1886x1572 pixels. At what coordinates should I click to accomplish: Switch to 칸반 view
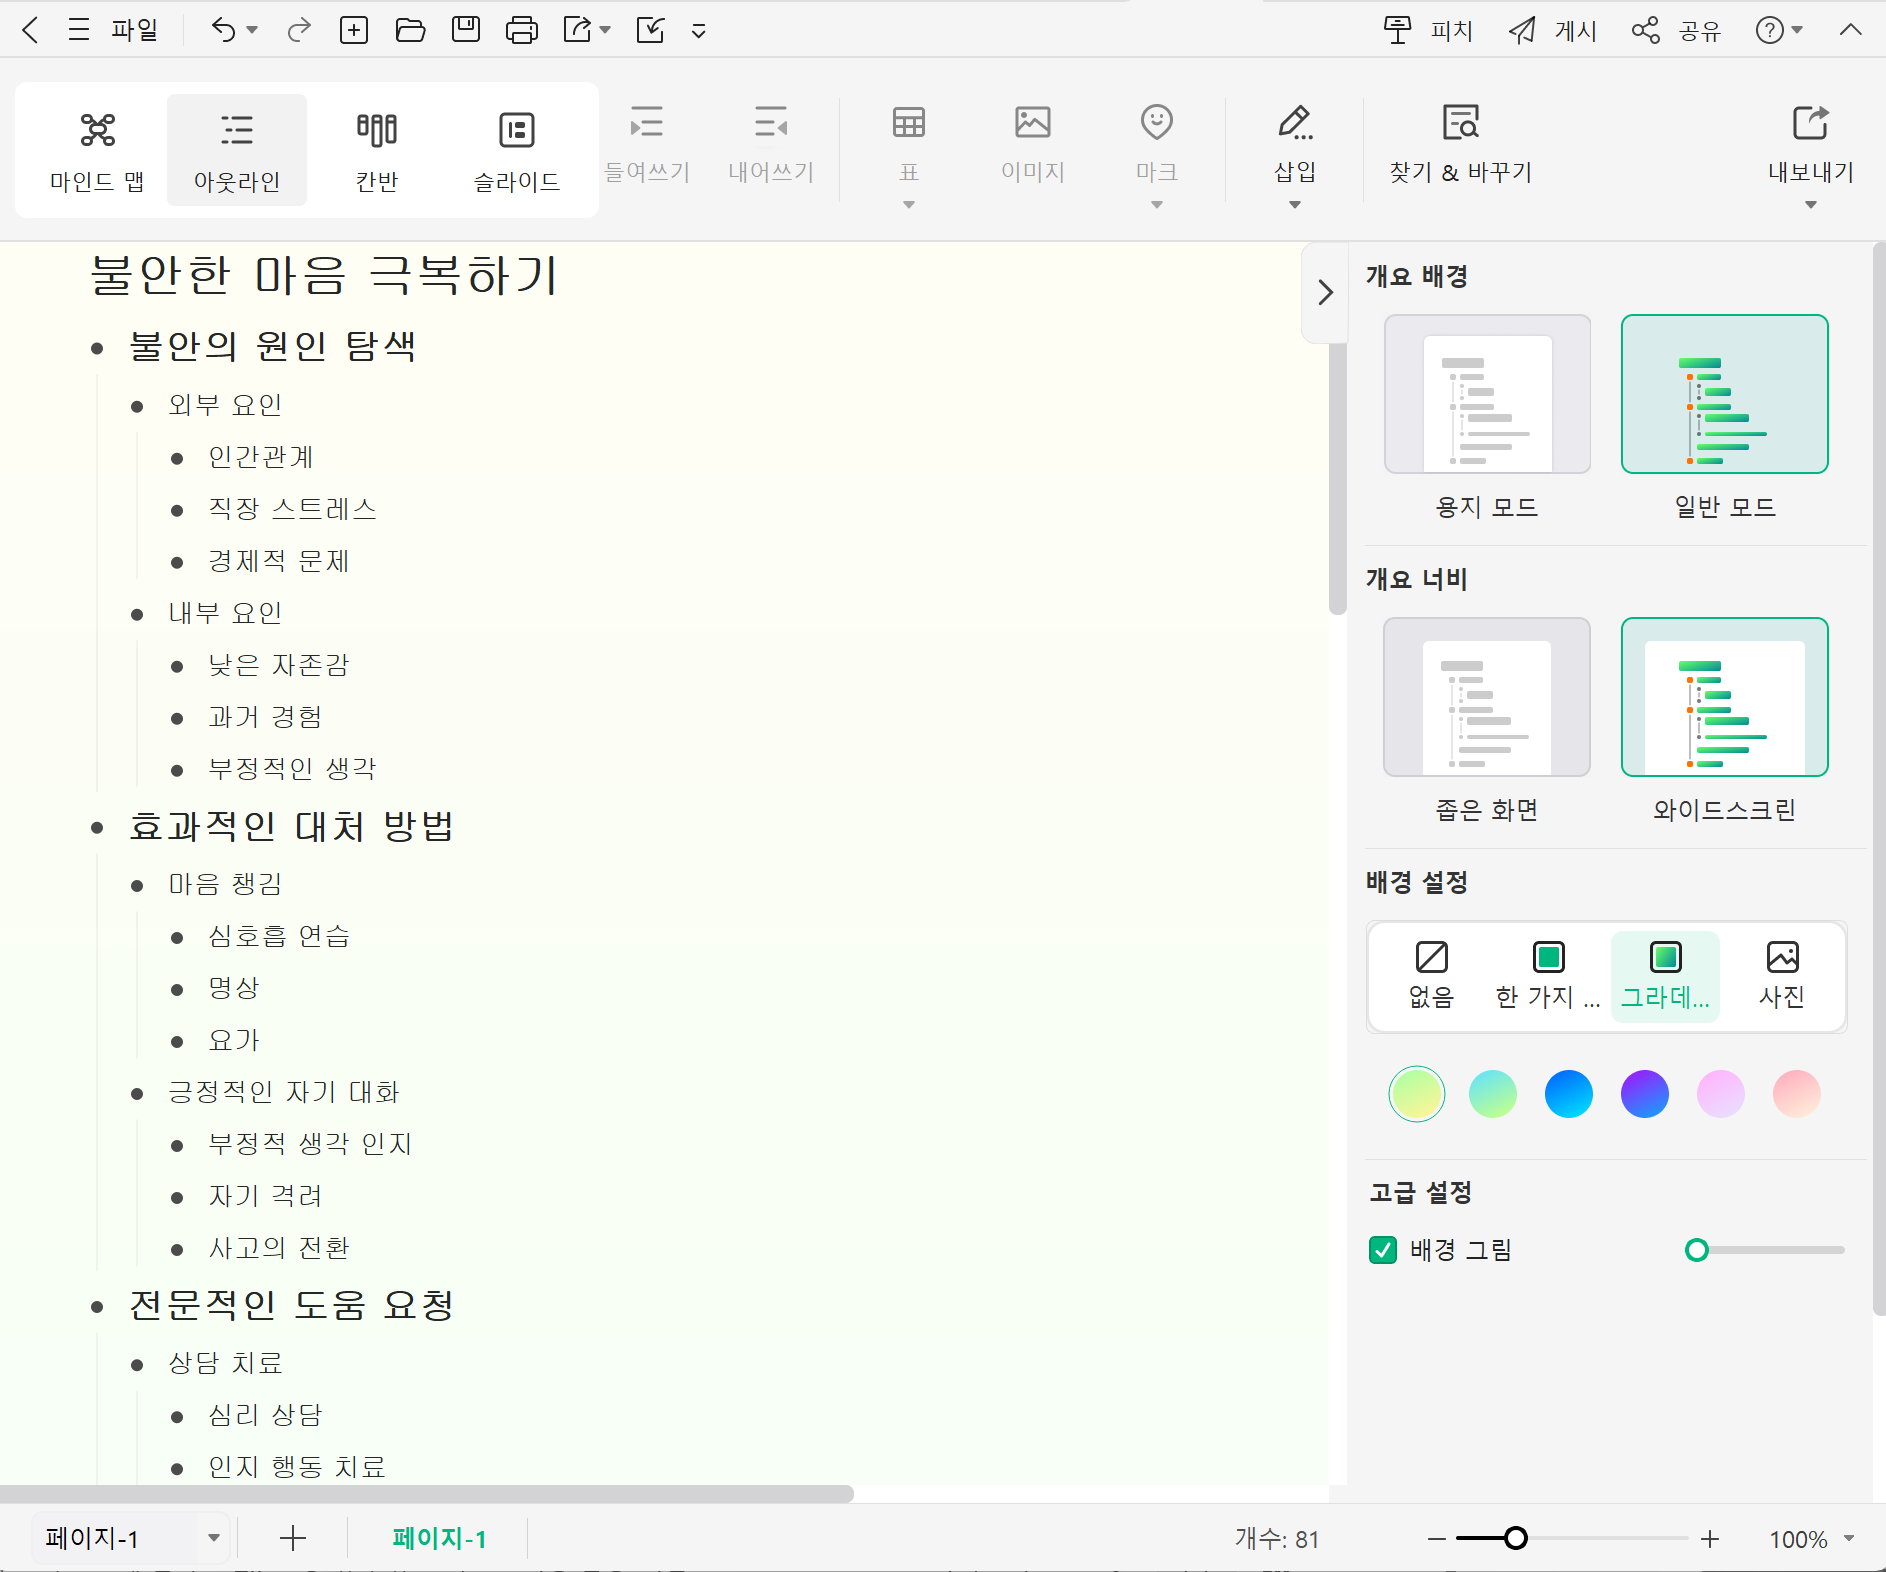coord(377,151)
